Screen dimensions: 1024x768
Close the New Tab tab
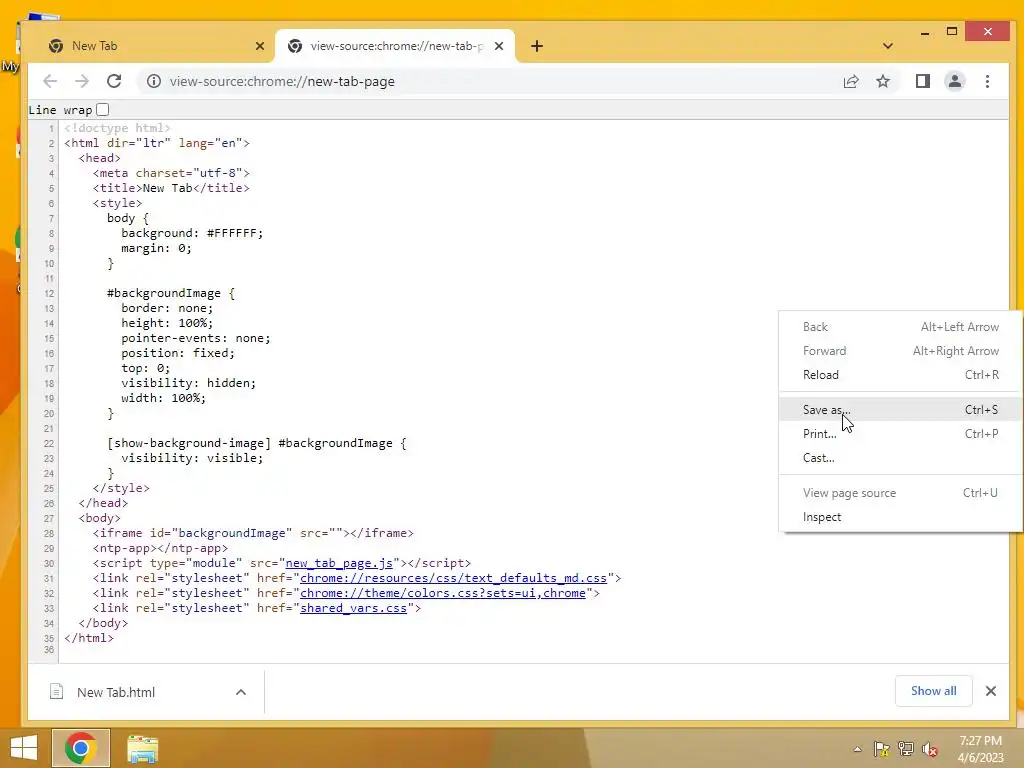(260, 46)
